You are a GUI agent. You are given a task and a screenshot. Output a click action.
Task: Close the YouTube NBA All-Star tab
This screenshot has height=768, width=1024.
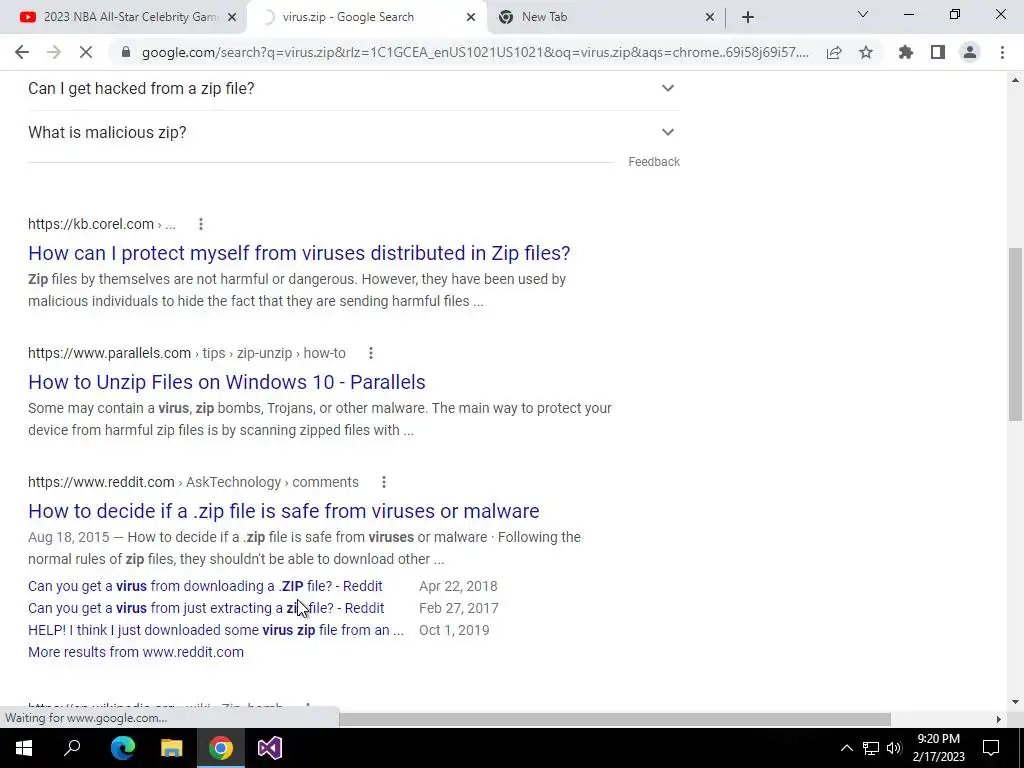pos(232,17)
